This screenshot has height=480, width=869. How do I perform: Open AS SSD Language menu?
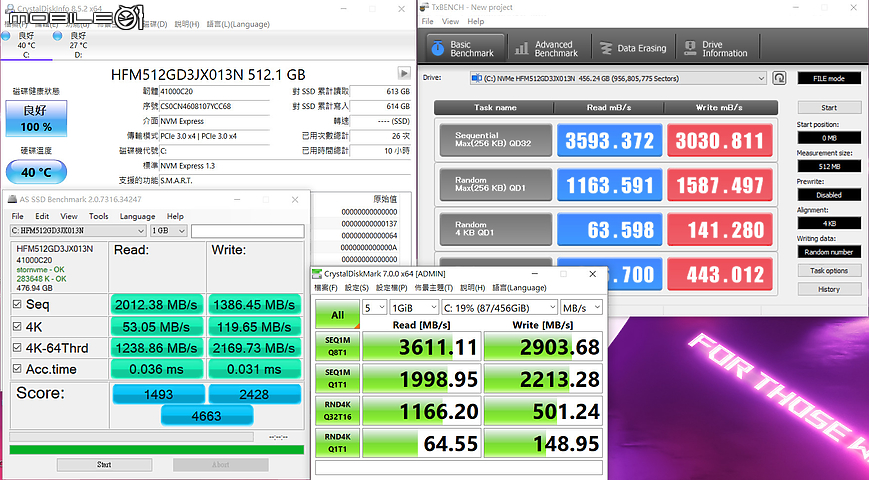click(137, 216)
